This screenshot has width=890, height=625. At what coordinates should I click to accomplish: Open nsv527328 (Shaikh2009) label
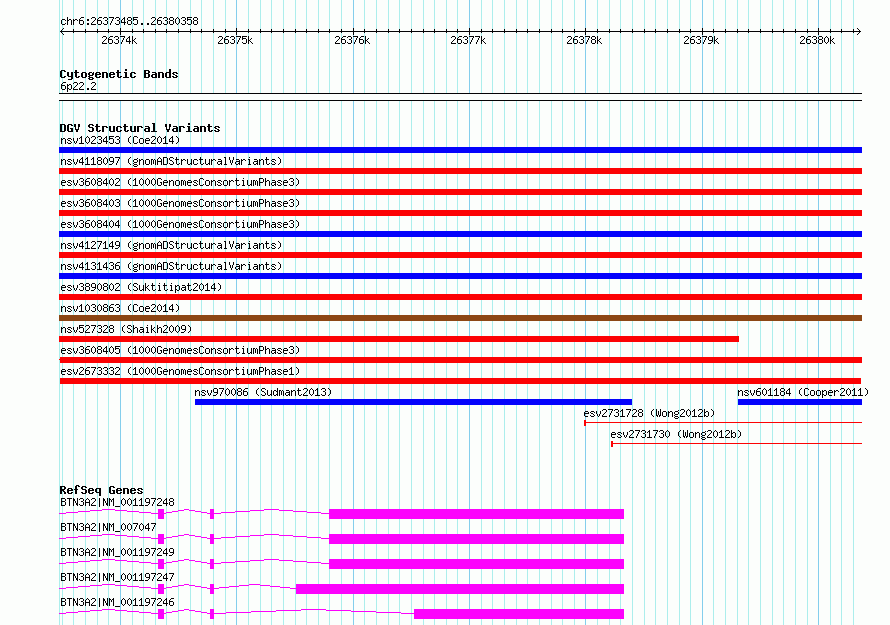pyautogui.click(x=126, y=329)
